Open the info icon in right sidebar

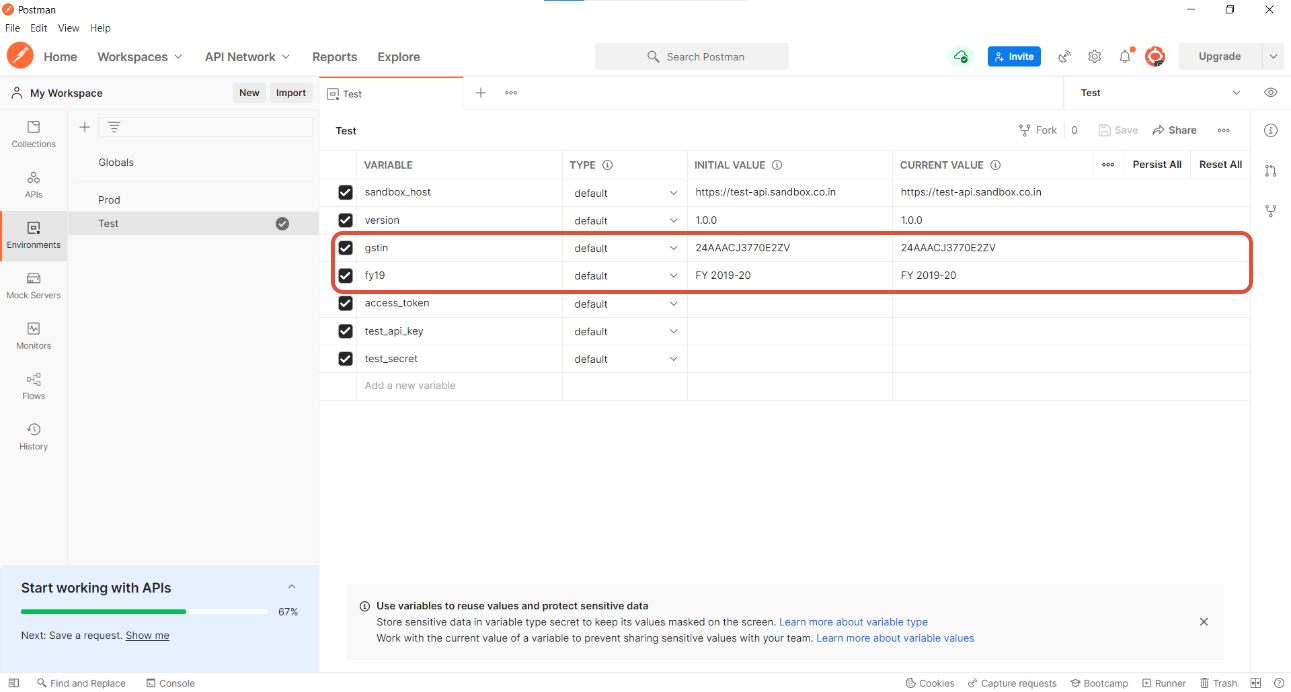tap(1271, 130)
